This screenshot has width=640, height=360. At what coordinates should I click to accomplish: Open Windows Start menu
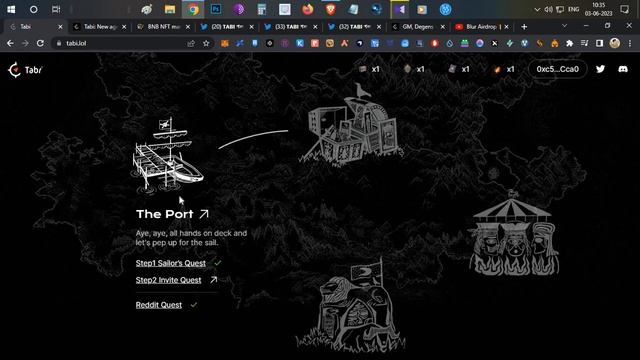[x=11, y=9]
